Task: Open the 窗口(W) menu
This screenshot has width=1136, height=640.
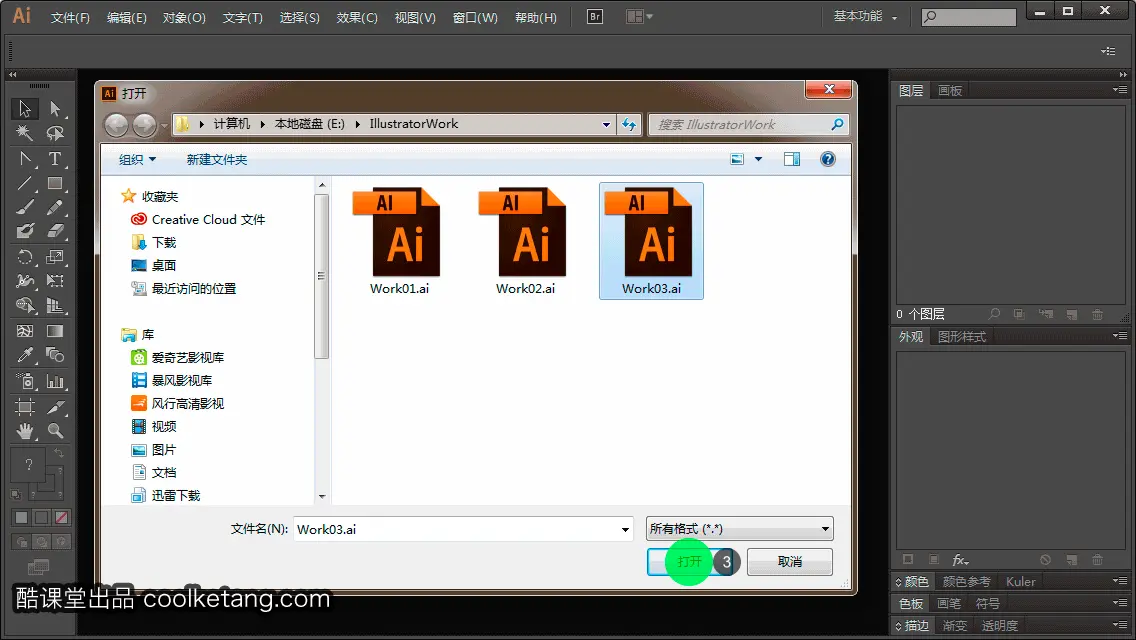Action: pyautogui.click(x=475, y=17)
